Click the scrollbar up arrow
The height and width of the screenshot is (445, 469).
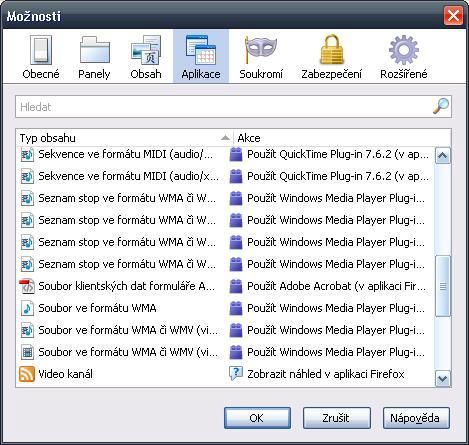[x=443, y=155]
